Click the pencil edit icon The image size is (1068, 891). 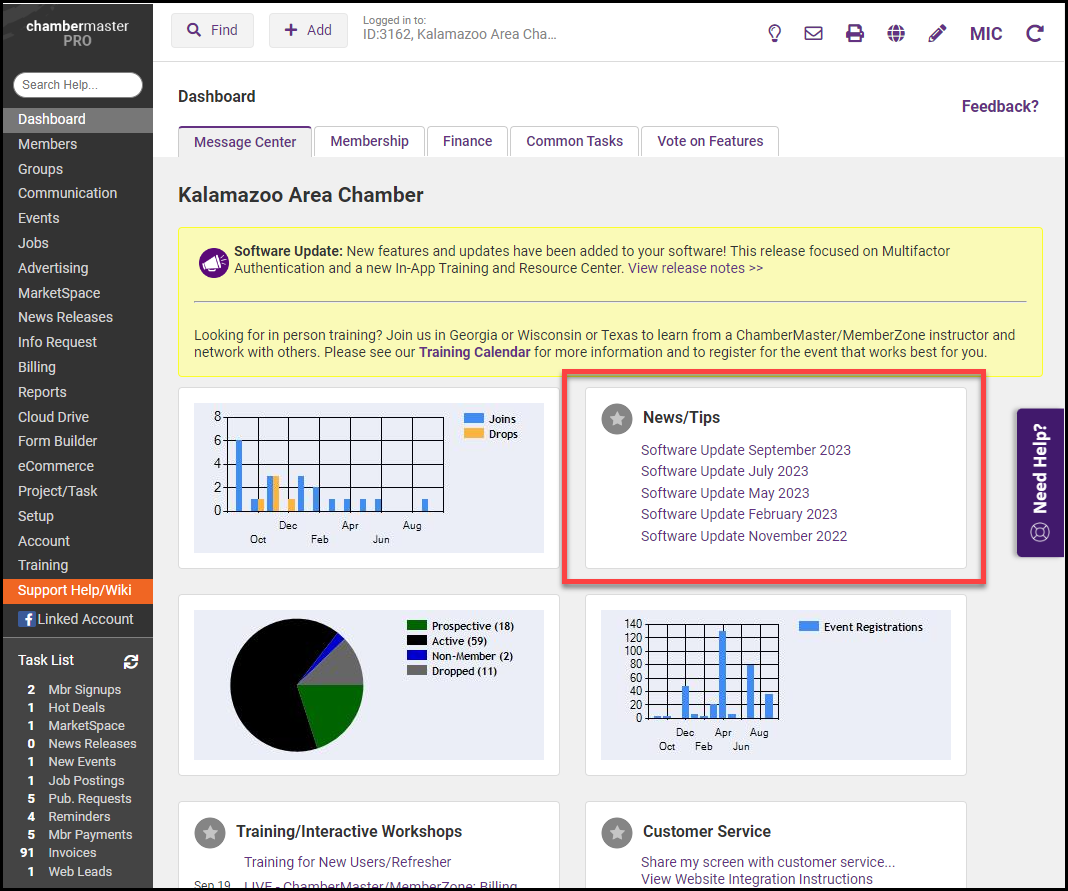[x=937, y=33]
